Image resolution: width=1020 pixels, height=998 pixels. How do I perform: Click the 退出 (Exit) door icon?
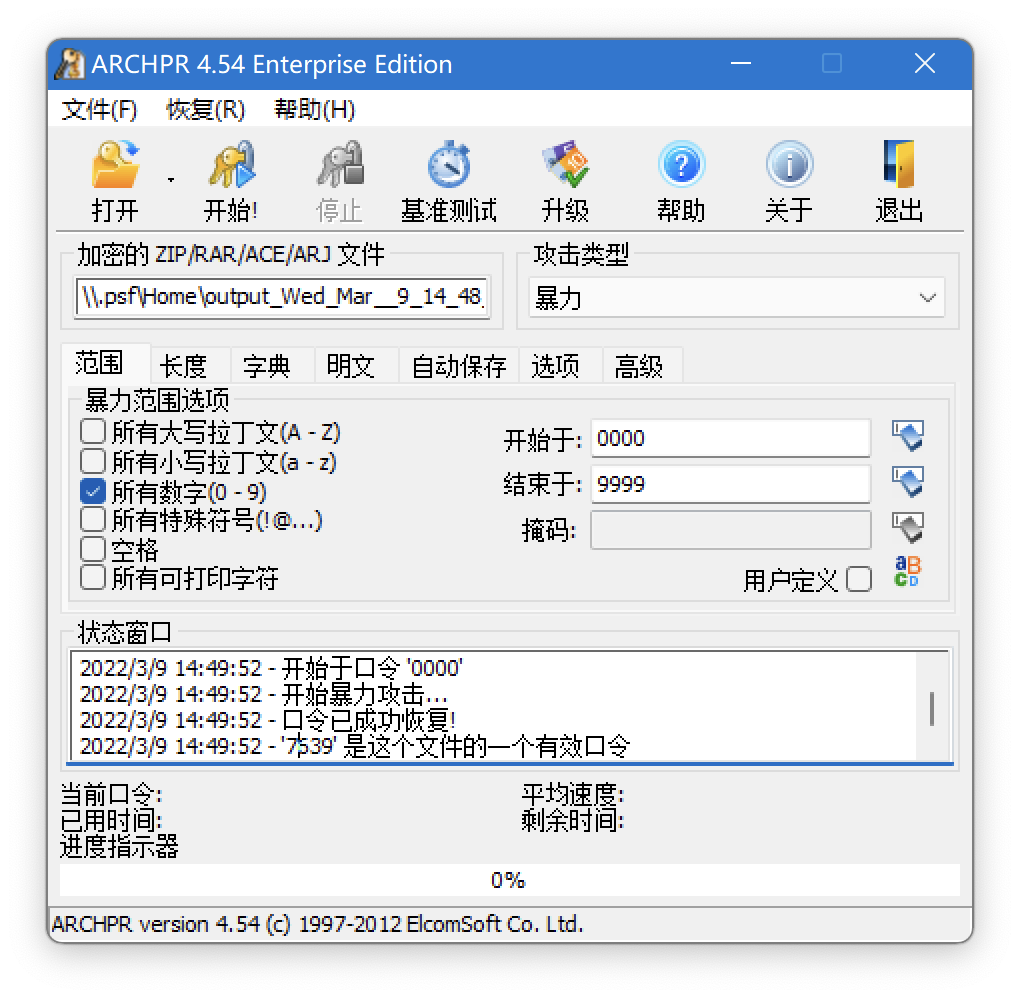click(x=898, y=165)
